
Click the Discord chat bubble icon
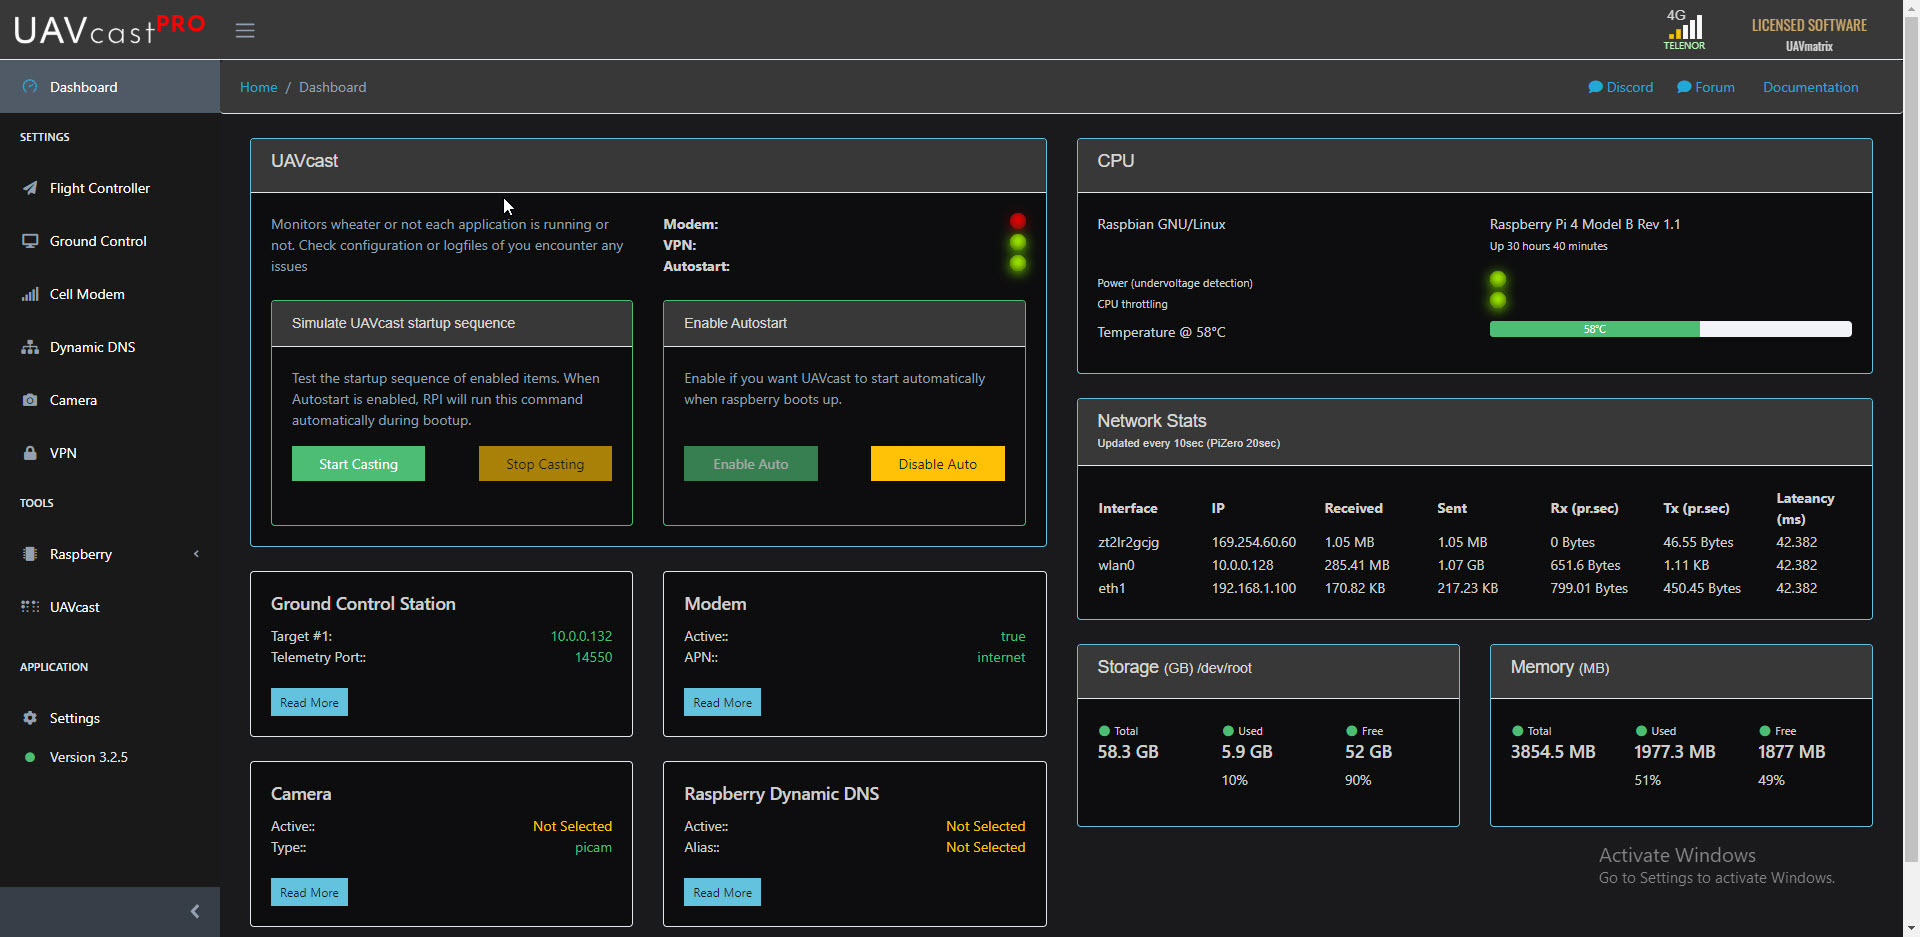pyautogui.click(x=1595, y=87)
